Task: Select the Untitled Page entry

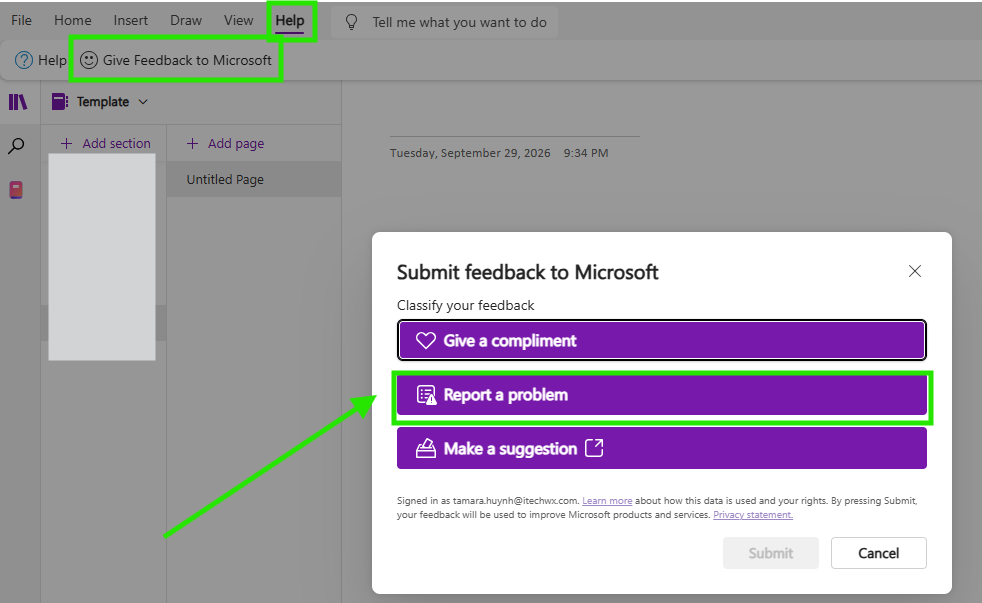Action: coord(254,180)
